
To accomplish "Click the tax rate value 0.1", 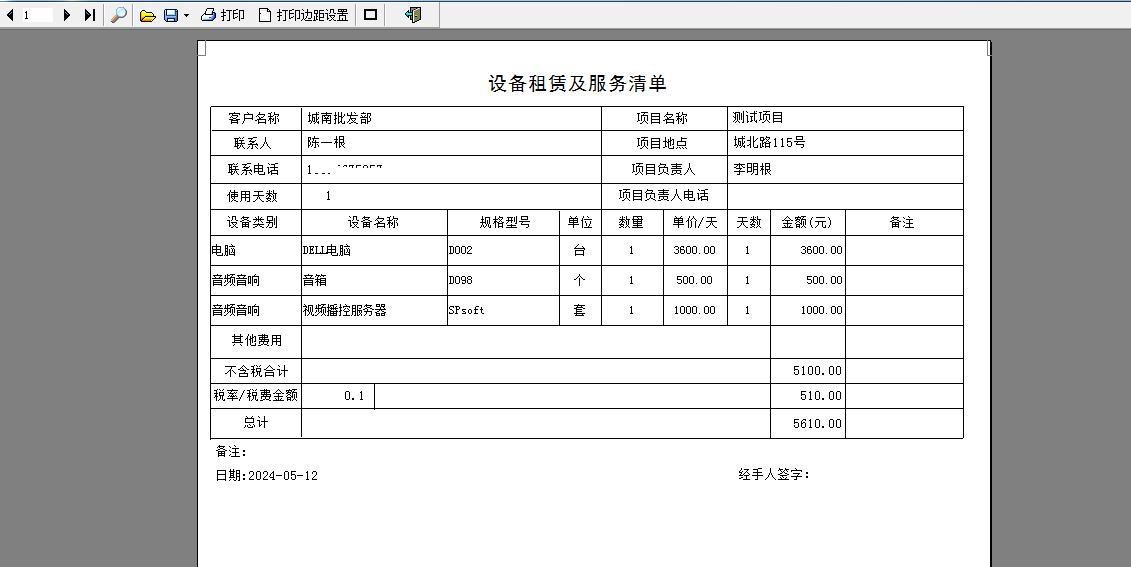I will point(354,395).
